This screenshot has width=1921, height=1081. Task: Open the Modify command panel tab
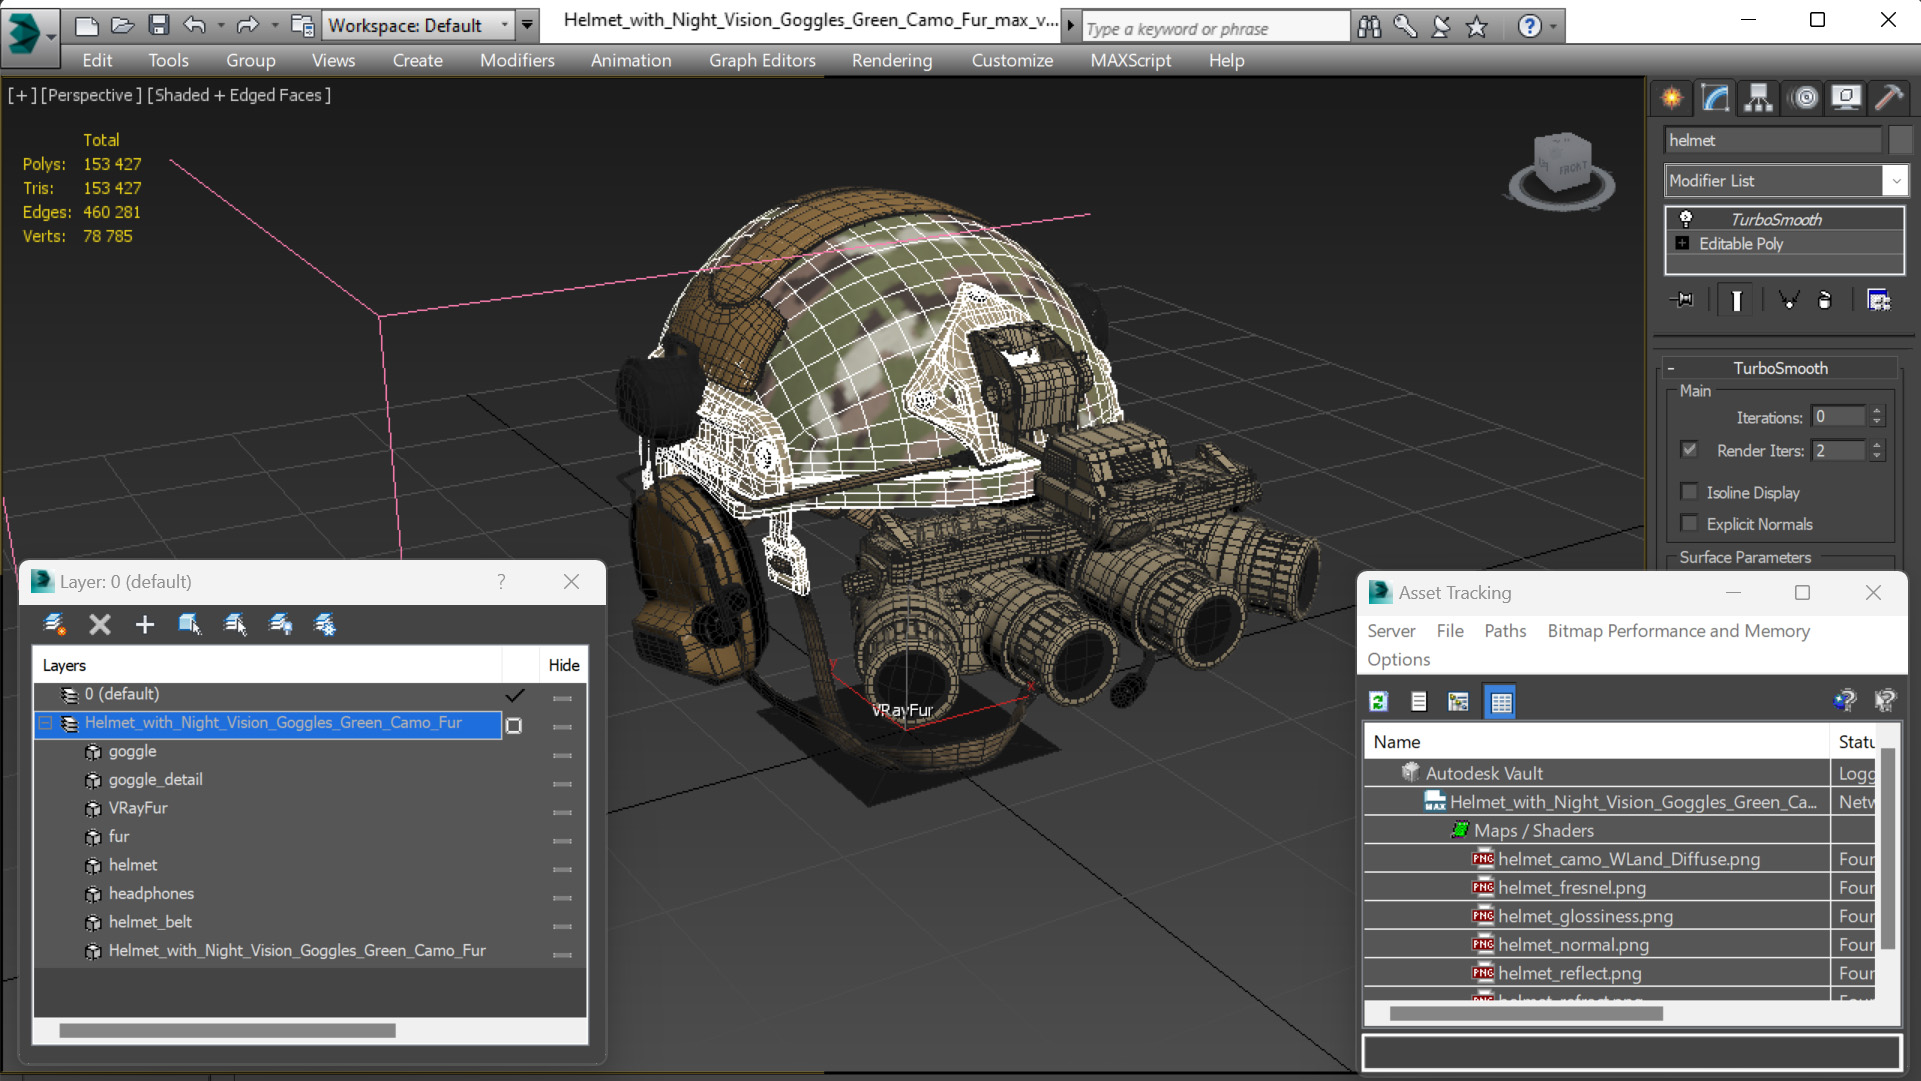point(1716,97)
